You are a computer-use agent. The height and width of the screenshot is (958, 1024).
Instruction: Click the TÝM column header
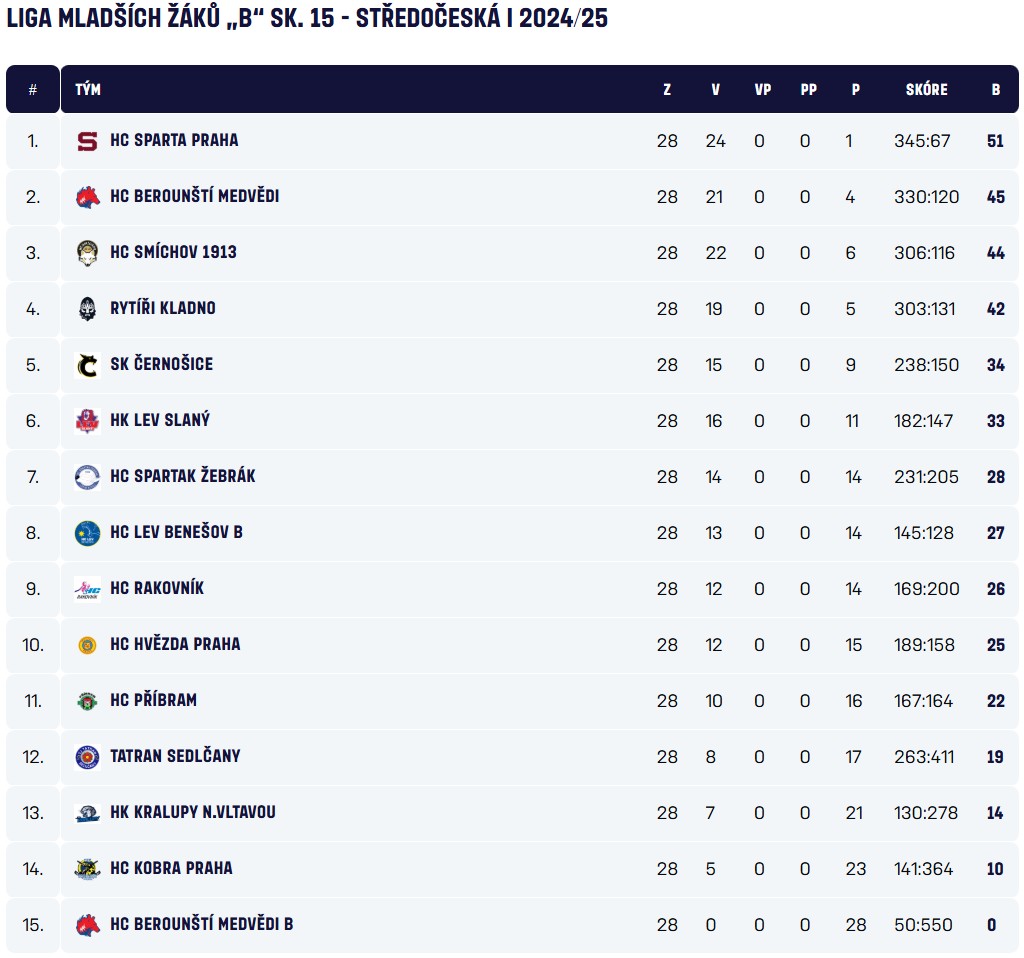pos(88,89)
